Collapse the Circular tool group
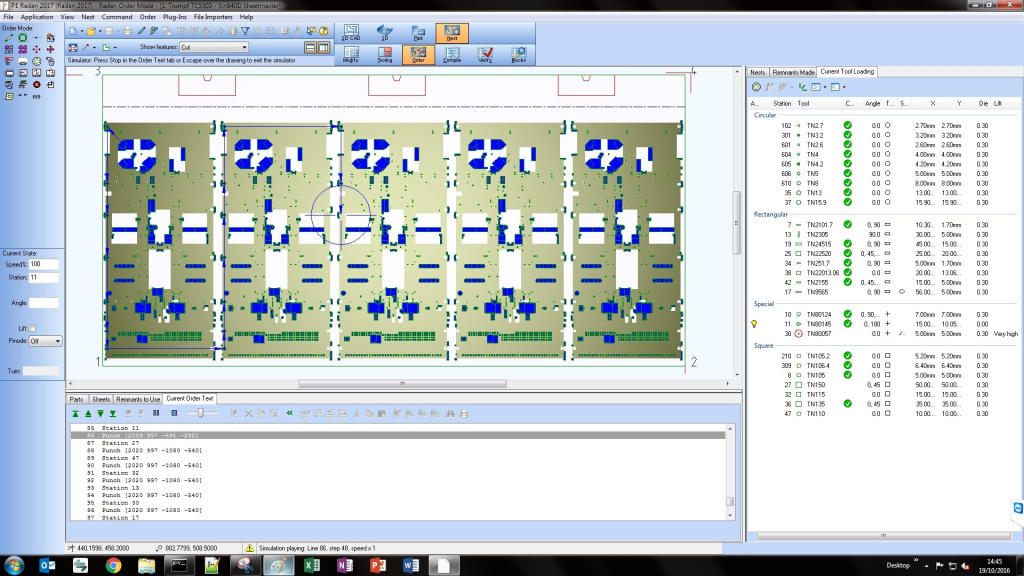1024x576 pixels. click(x=766, y=115)
